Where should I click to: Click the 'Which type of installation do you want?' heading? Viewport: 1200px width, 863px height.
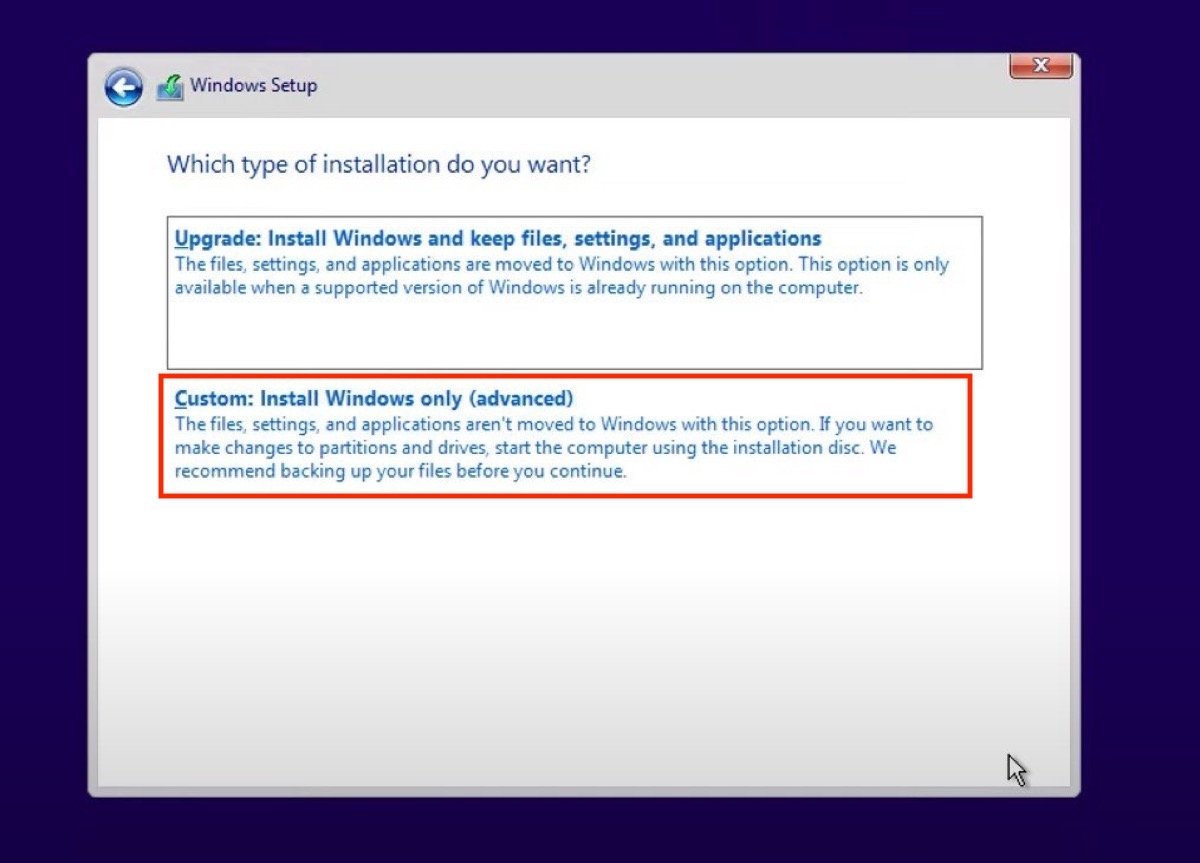tap(379, 164)
